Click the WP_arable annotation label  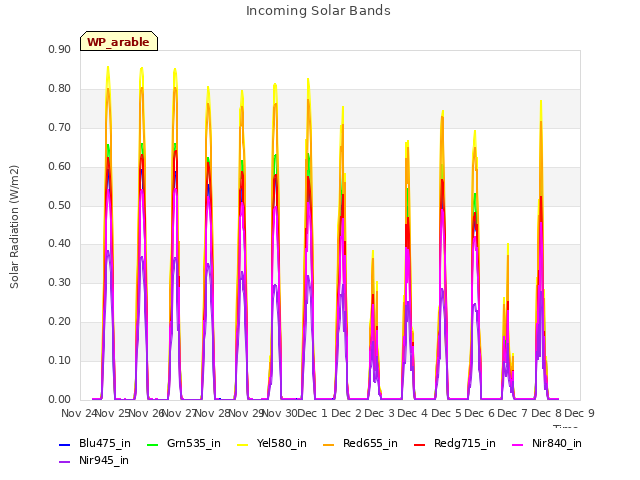pos(118,42)
